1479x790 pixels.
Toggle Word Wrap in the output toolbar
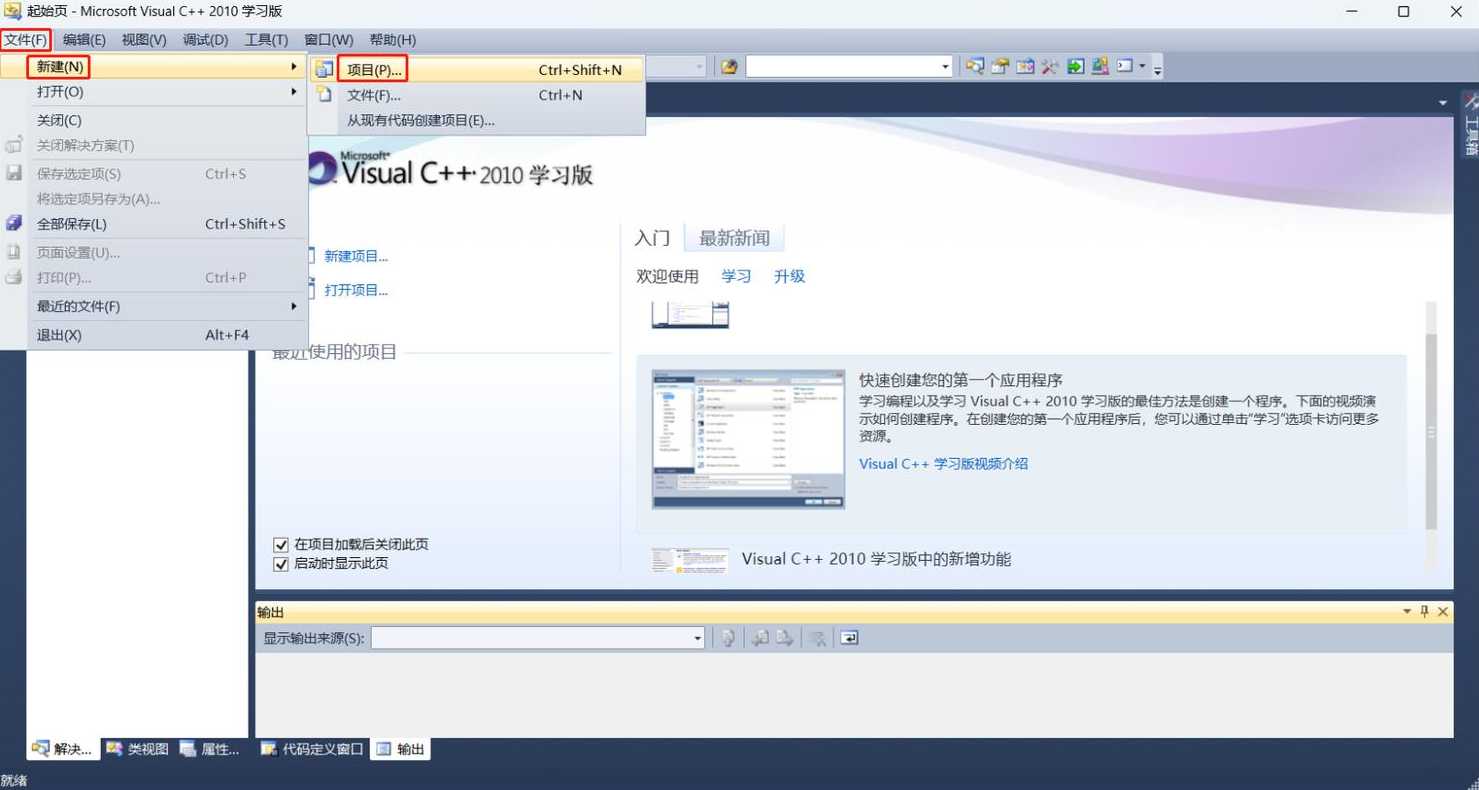pos(849,638)
